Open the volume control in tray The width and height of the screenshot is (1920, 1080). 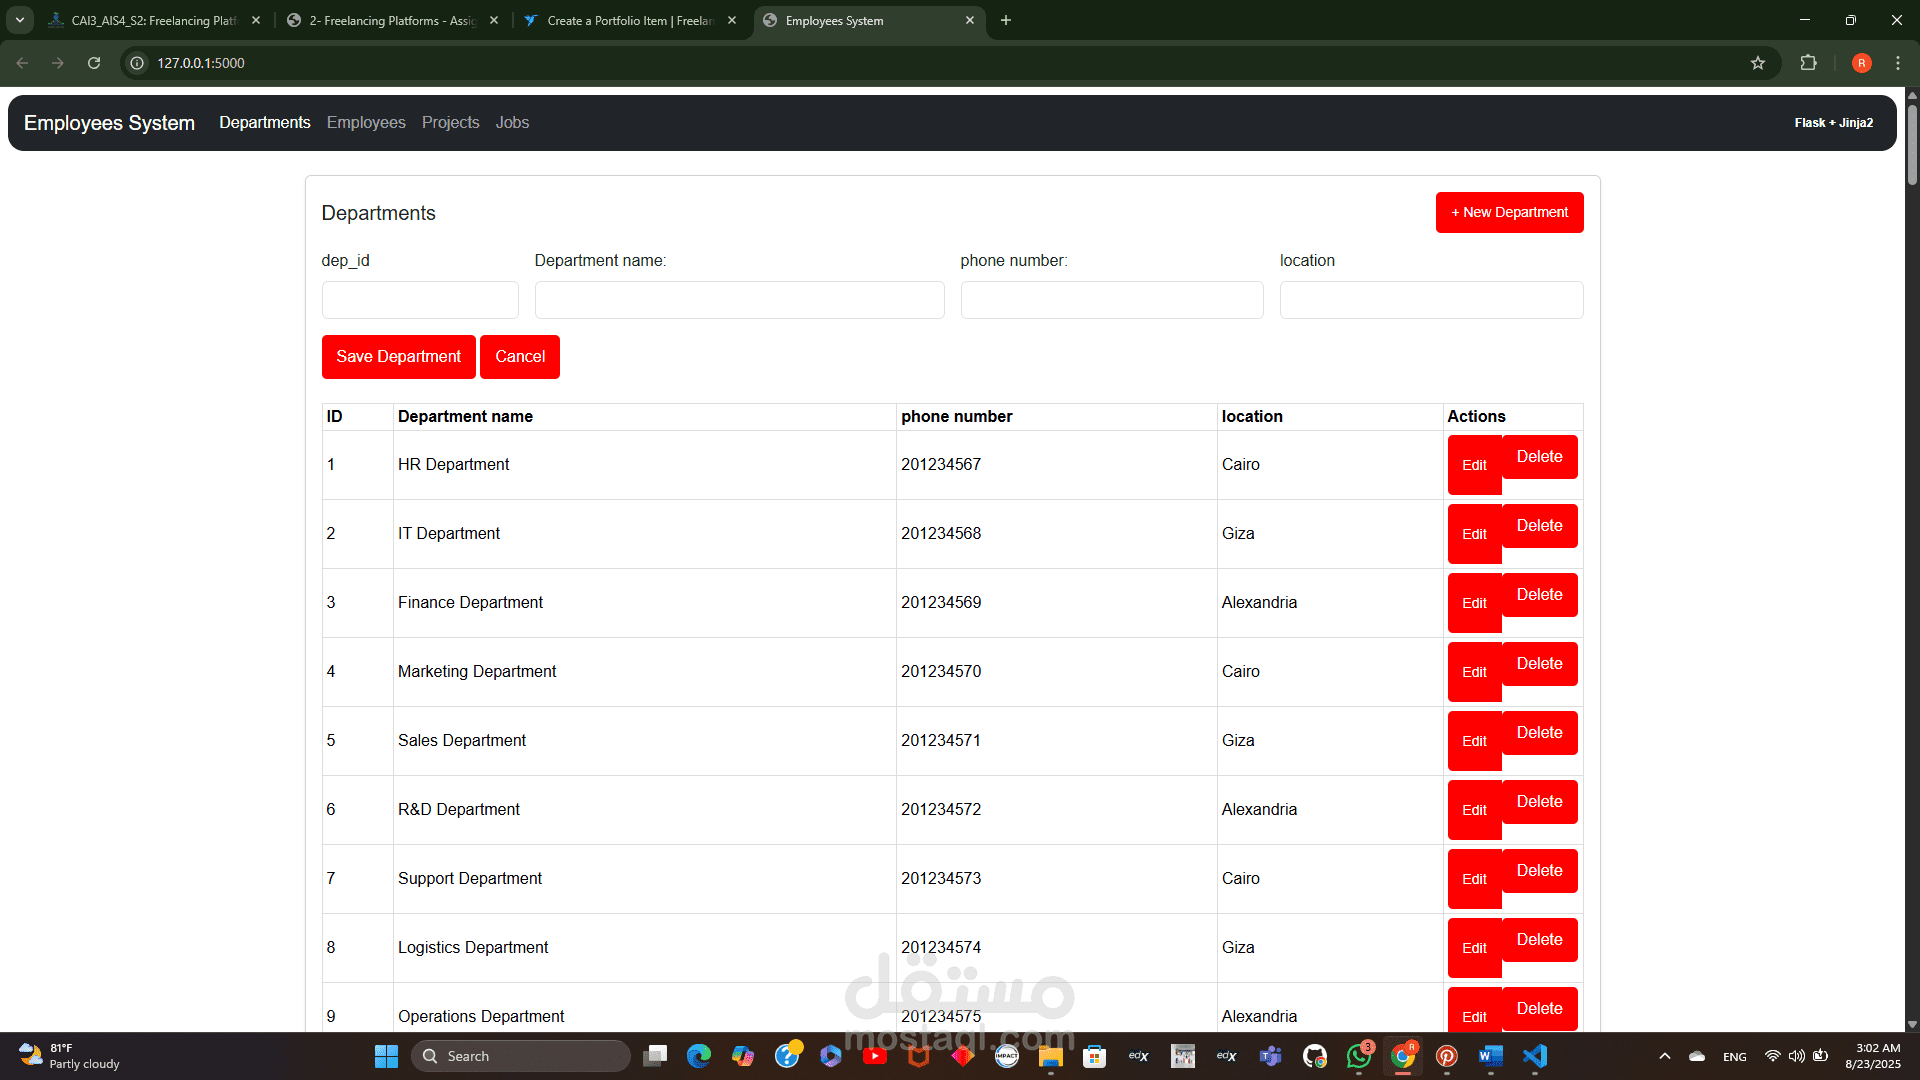pyautogui.click(x=1797, y=1056)
